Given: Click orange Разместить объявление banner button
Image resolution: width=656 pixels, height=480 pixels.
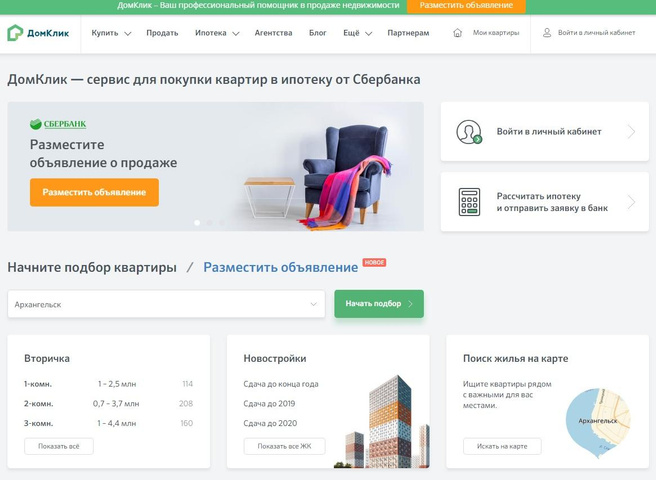Looking at the screenshot, I should (x=94, y=193).
